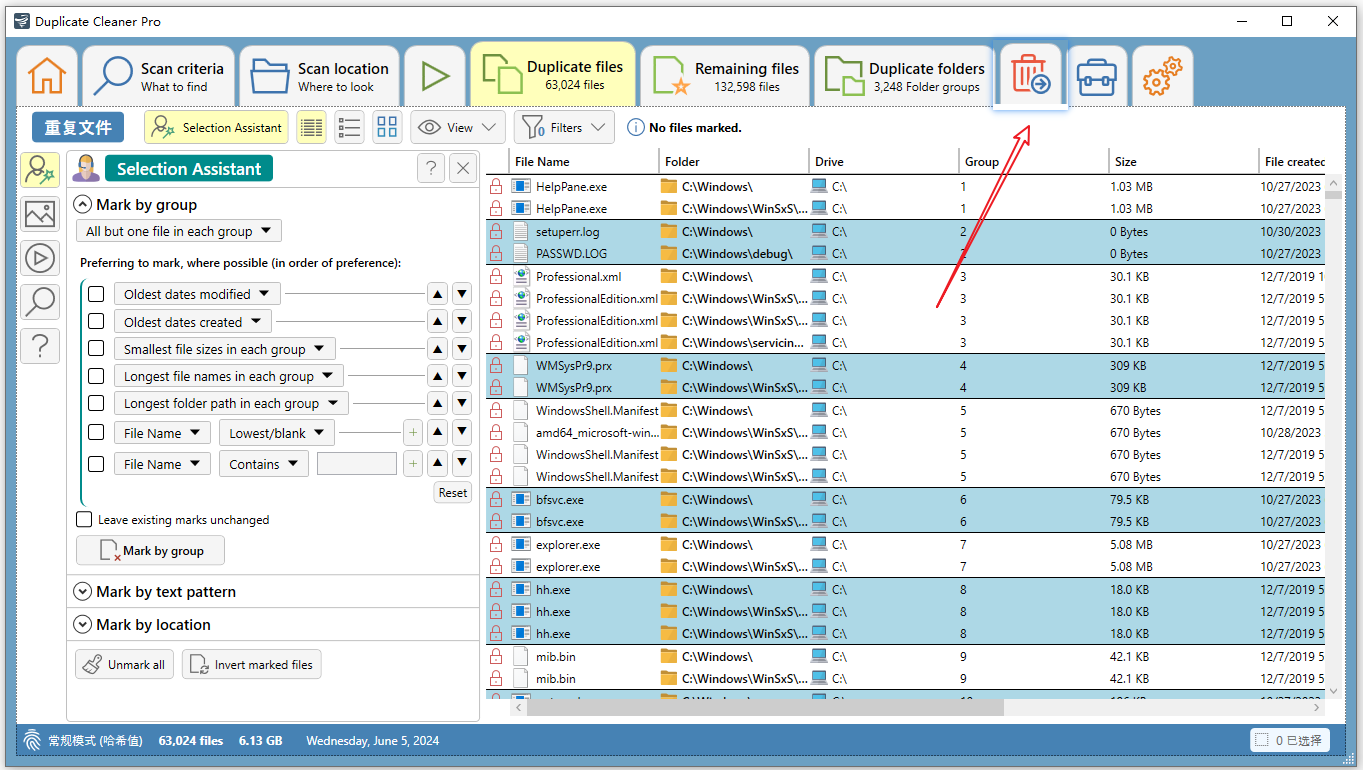The image size is (1363, 770).
Task: Expand Mark by text pattern section
Action: (x=83, y=592)
